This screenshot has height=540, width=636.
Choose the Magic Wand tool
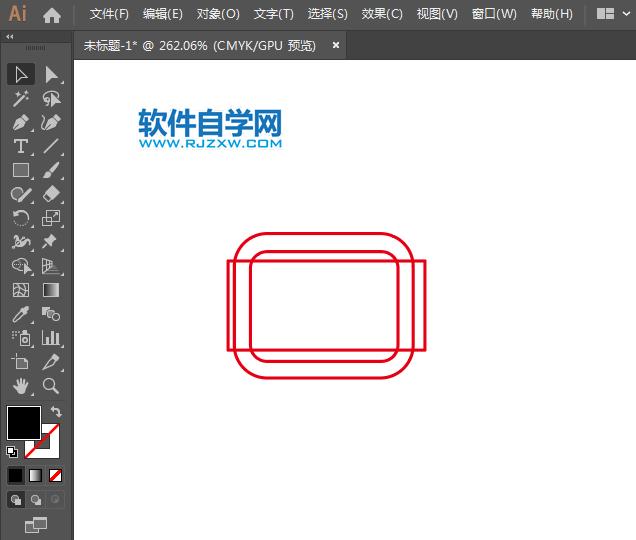coord(21,99)
